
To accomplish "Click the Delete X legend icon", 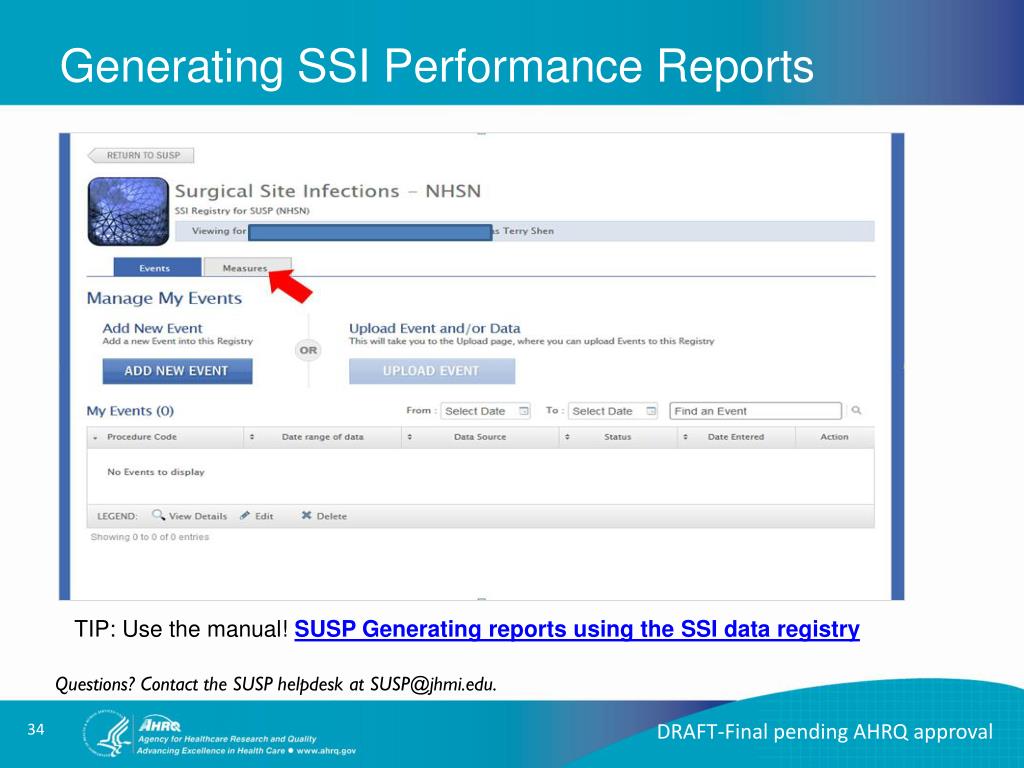I will tap(306, 515).
